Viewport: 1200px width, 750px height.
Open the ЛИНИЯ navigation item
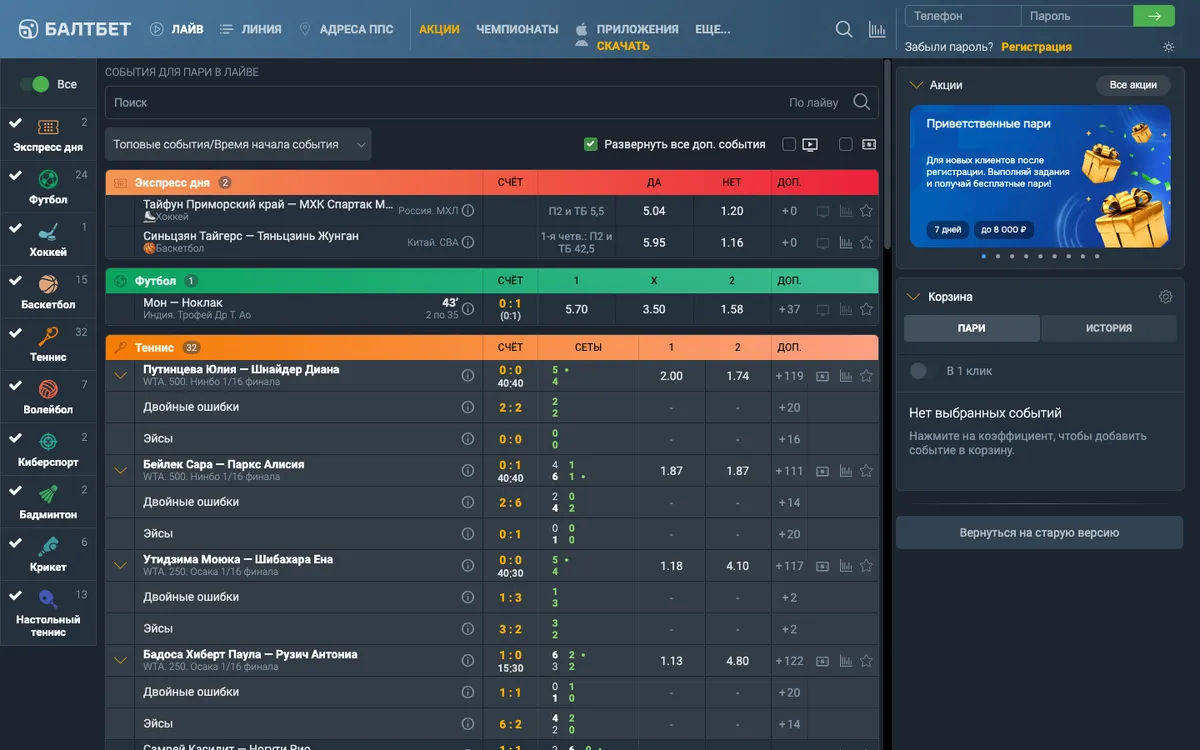[250, 29]
